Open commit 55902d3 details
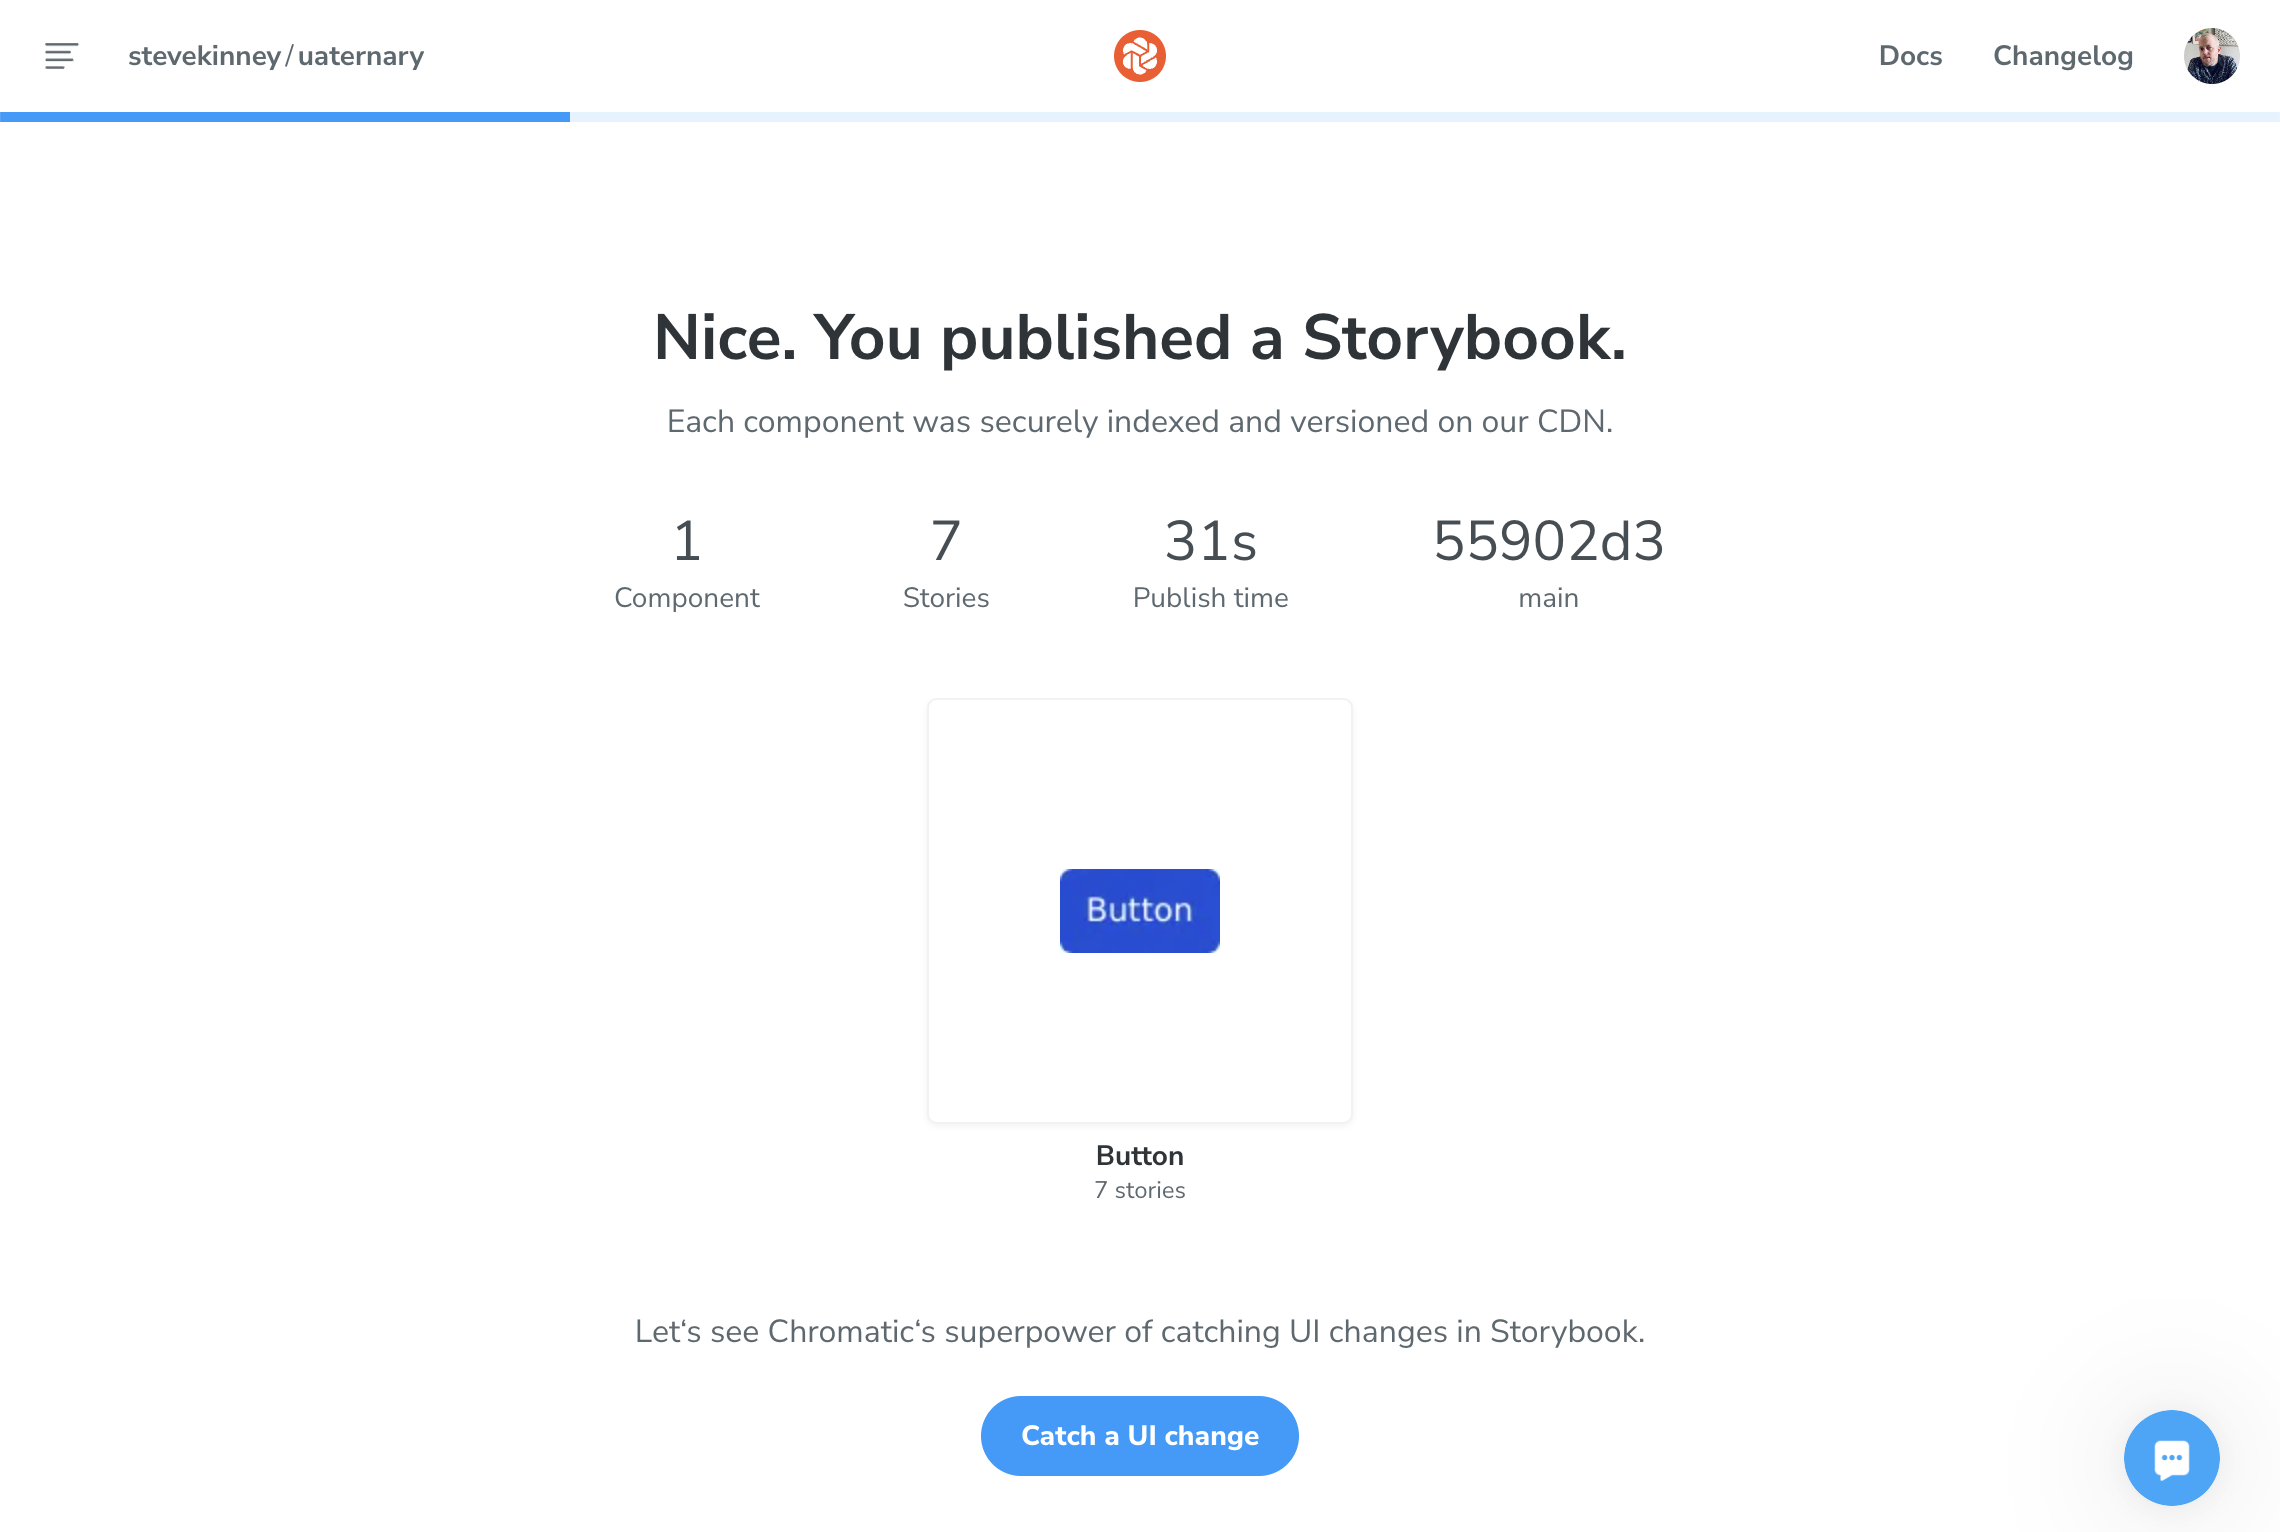2280x1532 pixels. tap(1548, 542)
